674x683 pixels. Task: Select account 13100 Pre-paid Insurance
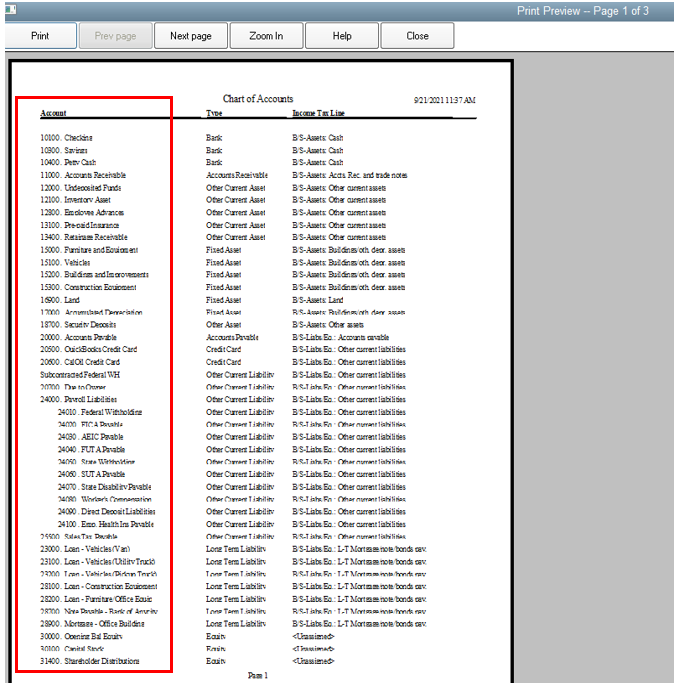(79, 225)
